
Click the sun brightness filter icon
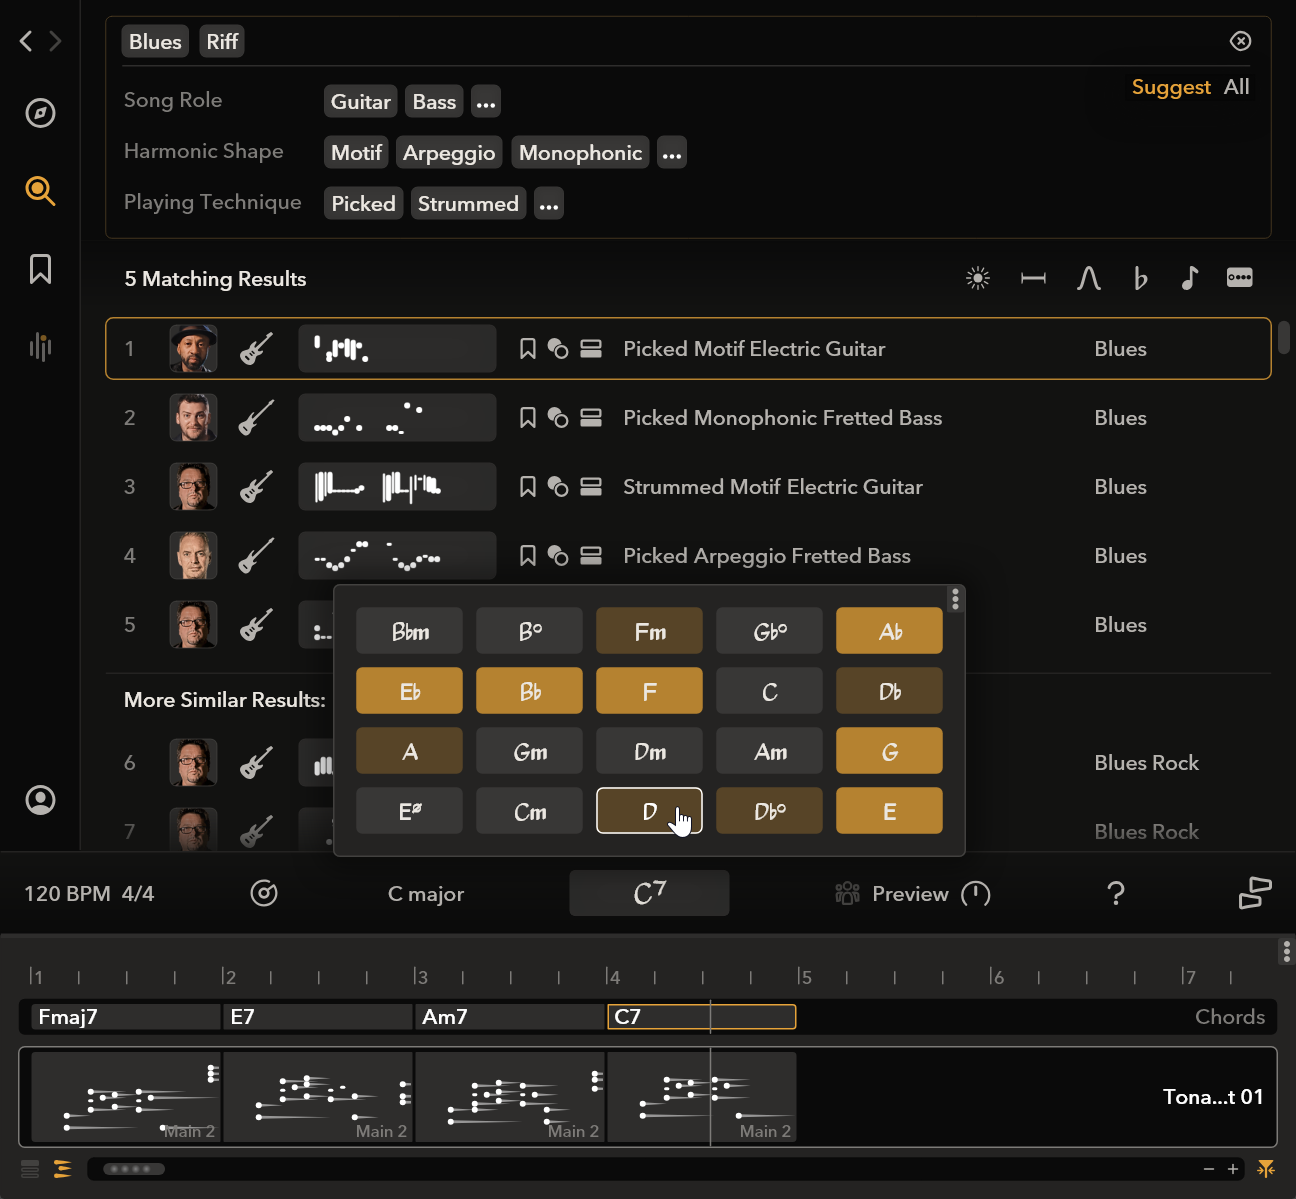pyautogui.click(x=978, y=279)
